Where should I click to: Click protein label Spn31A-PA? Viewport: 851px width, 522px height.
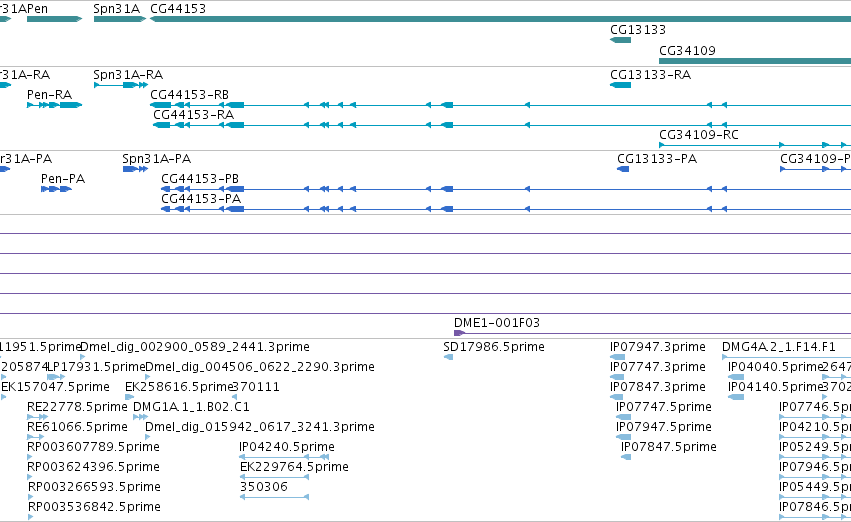(x=156, y=159)
